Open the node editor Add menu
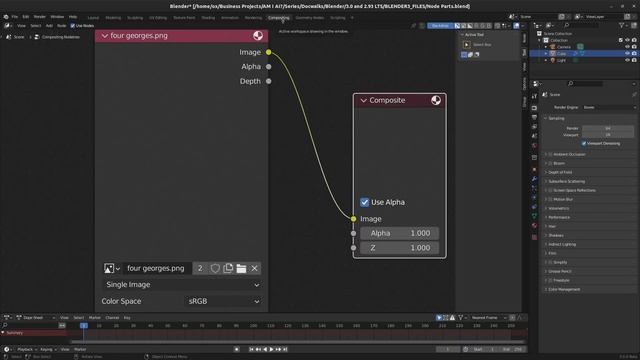The width and height of the screenshot is (640, 360). tap(49, 26)
